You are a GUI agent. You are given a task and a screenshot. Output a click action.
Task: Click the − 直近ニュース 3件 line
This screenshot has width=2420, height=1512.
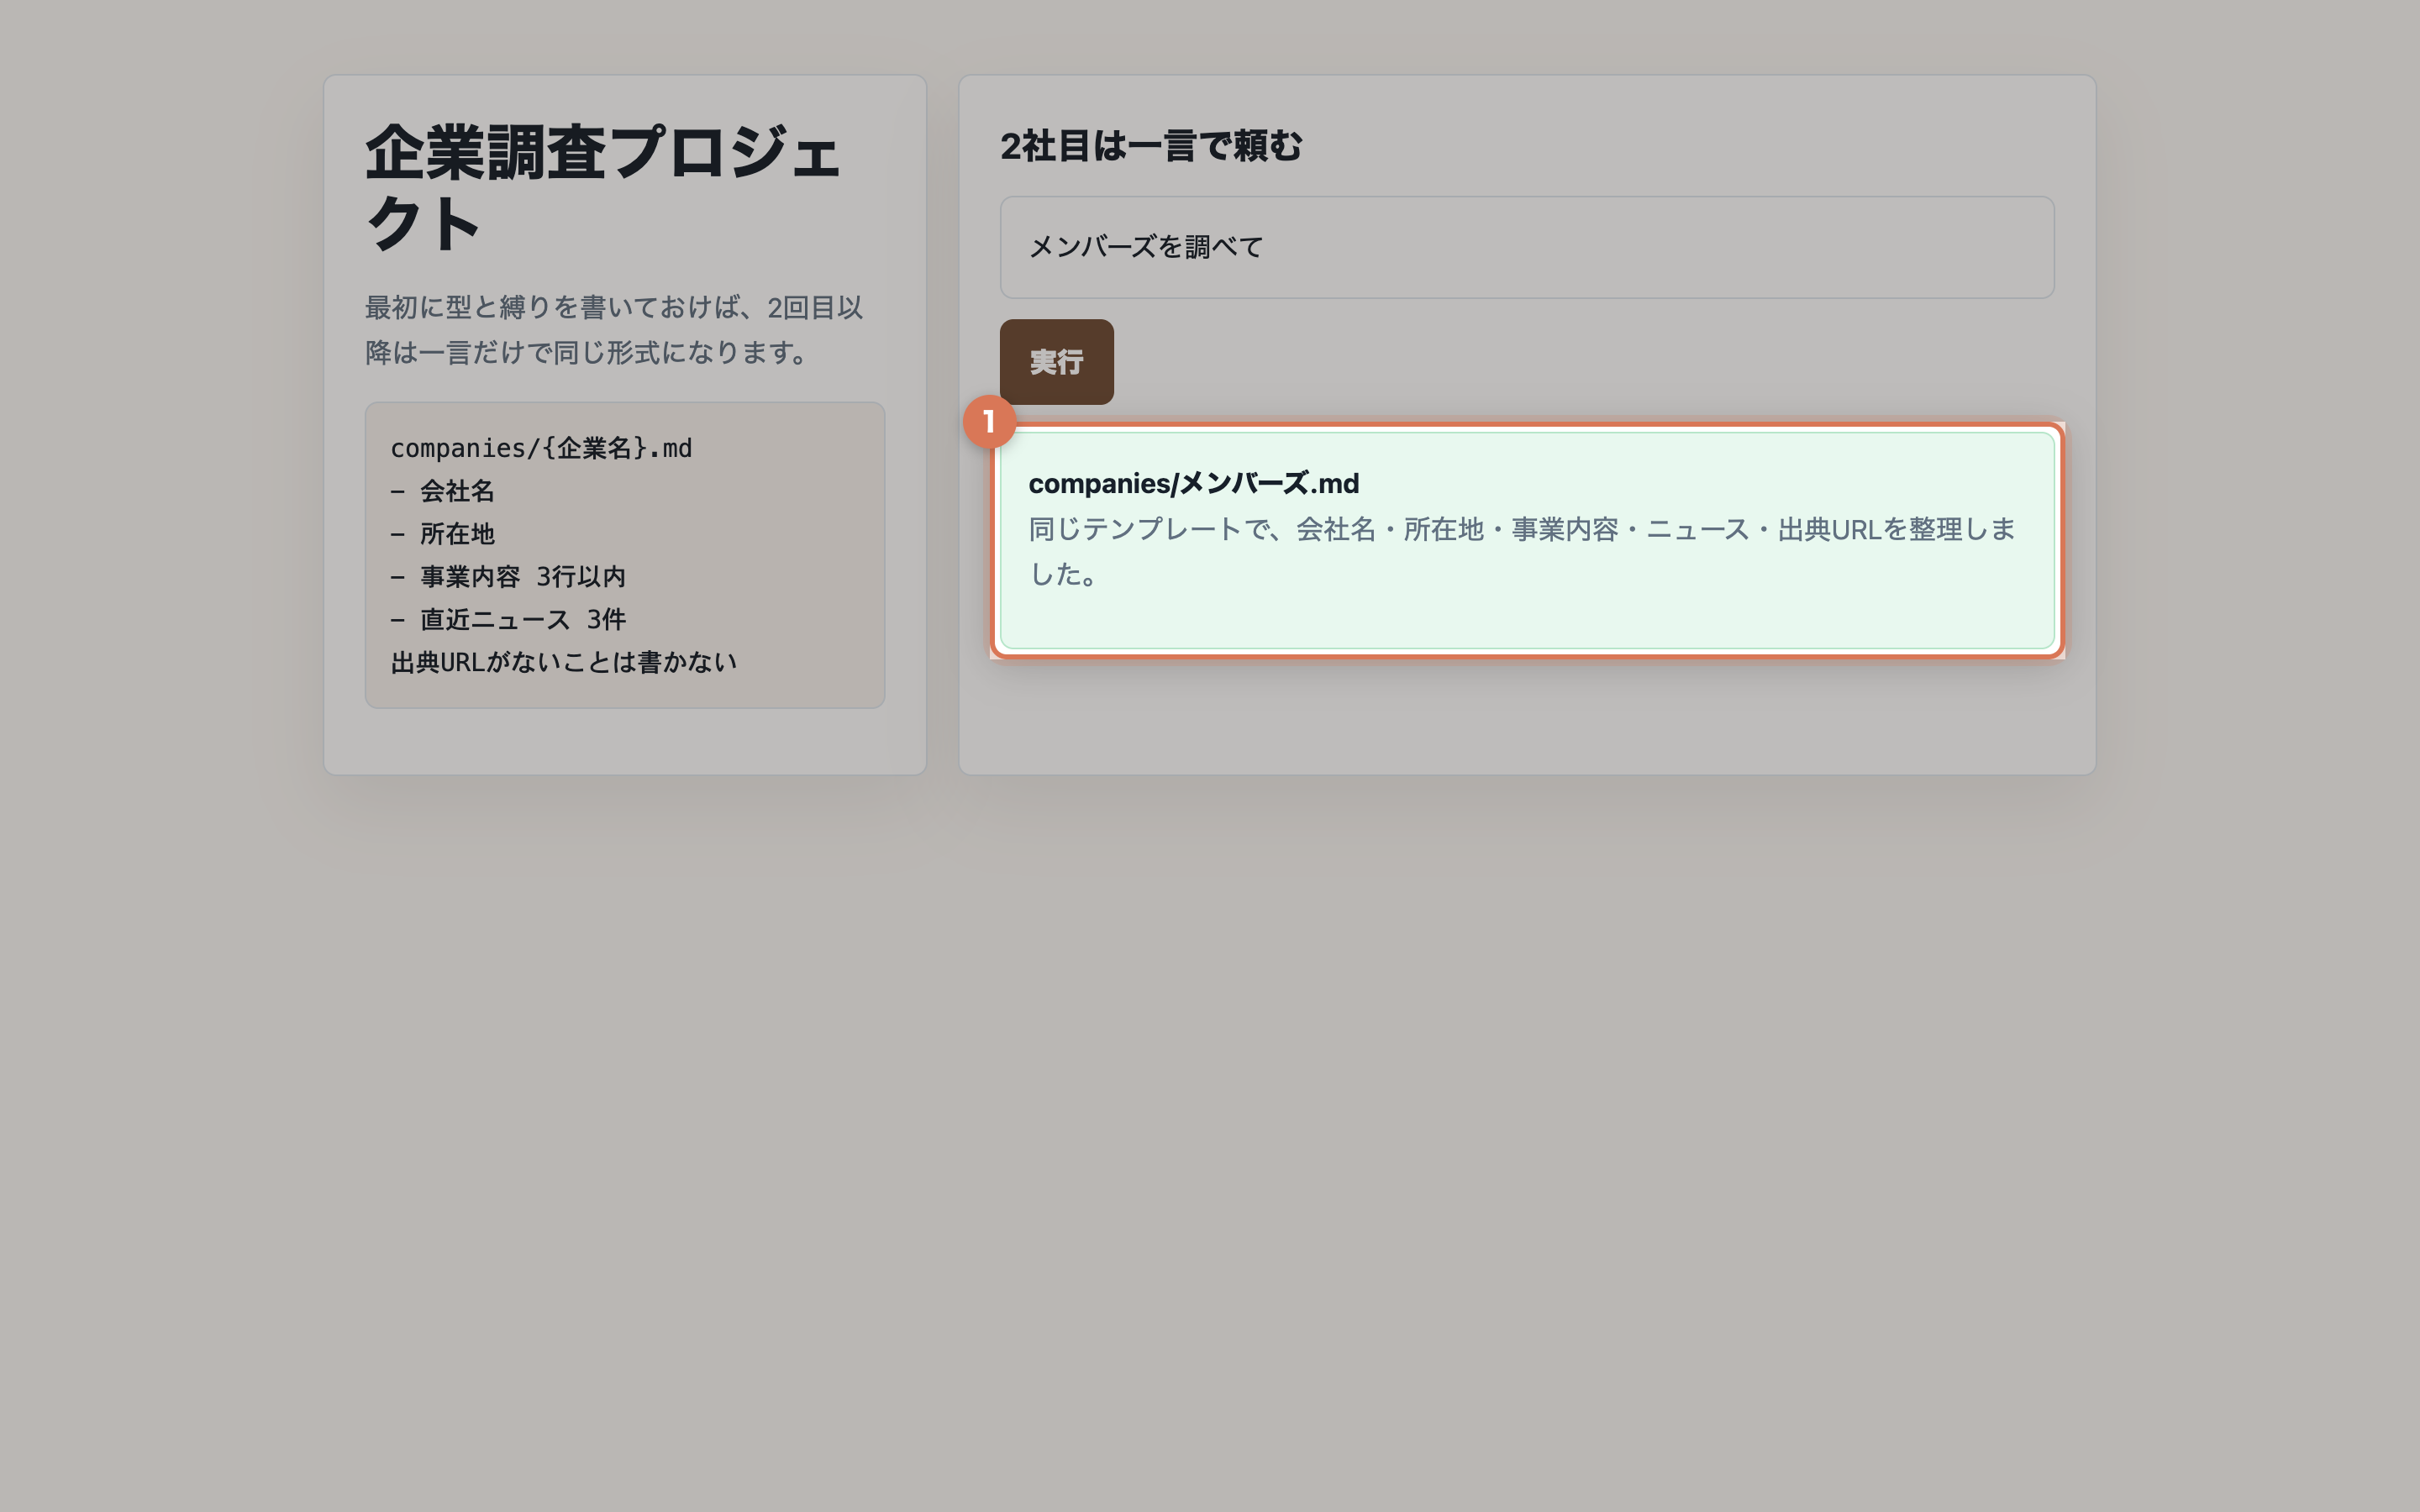point(508,620)
